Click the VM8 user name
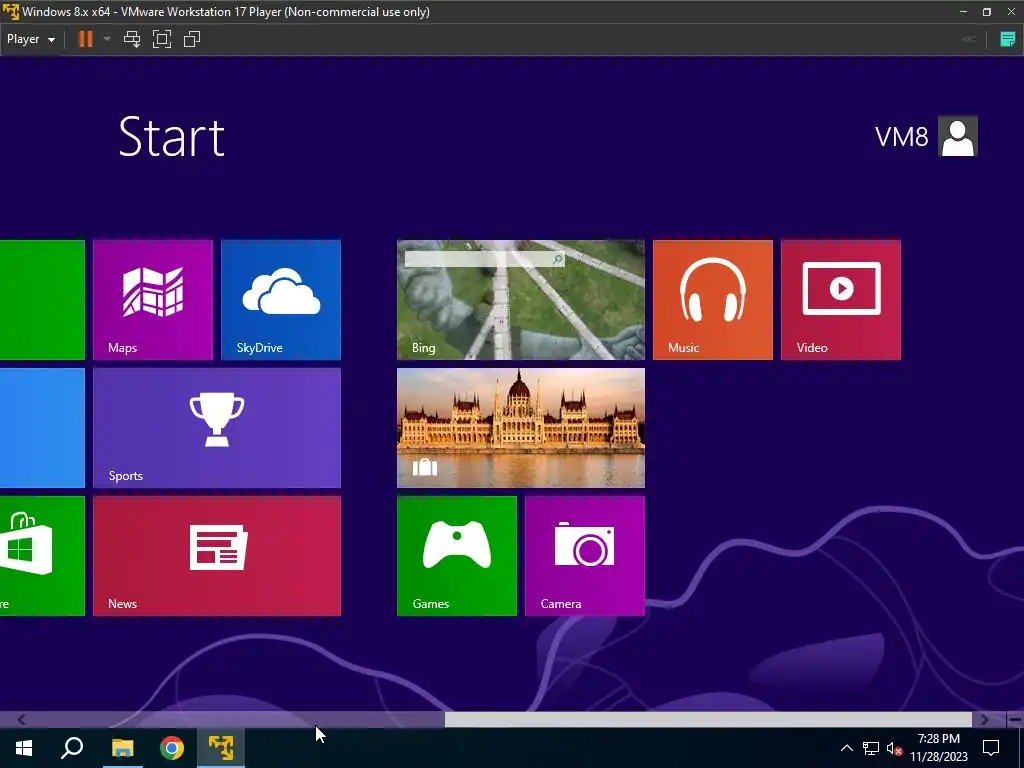This screenshot has width=1024, height=768. tap(901, 136)
